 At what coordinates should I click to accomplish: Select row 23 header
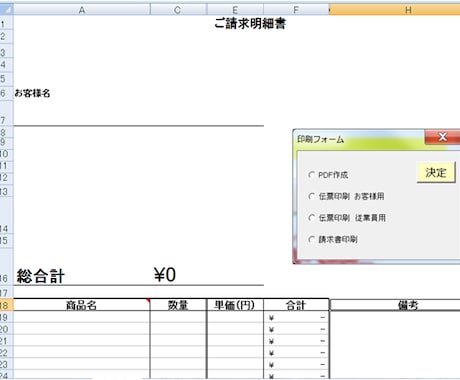pyautogui.click(x=6, y=364)
